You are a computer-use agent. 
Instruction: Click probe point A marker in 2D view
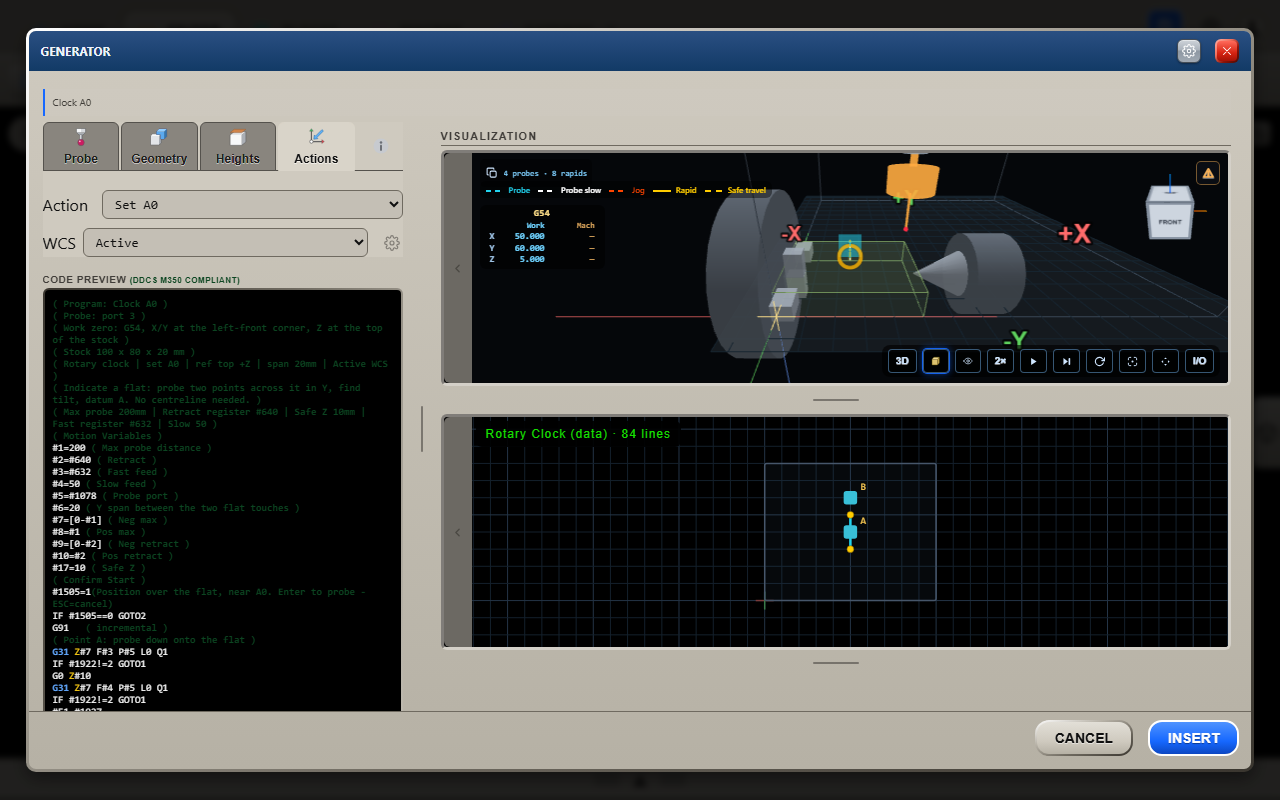[850, 531]
